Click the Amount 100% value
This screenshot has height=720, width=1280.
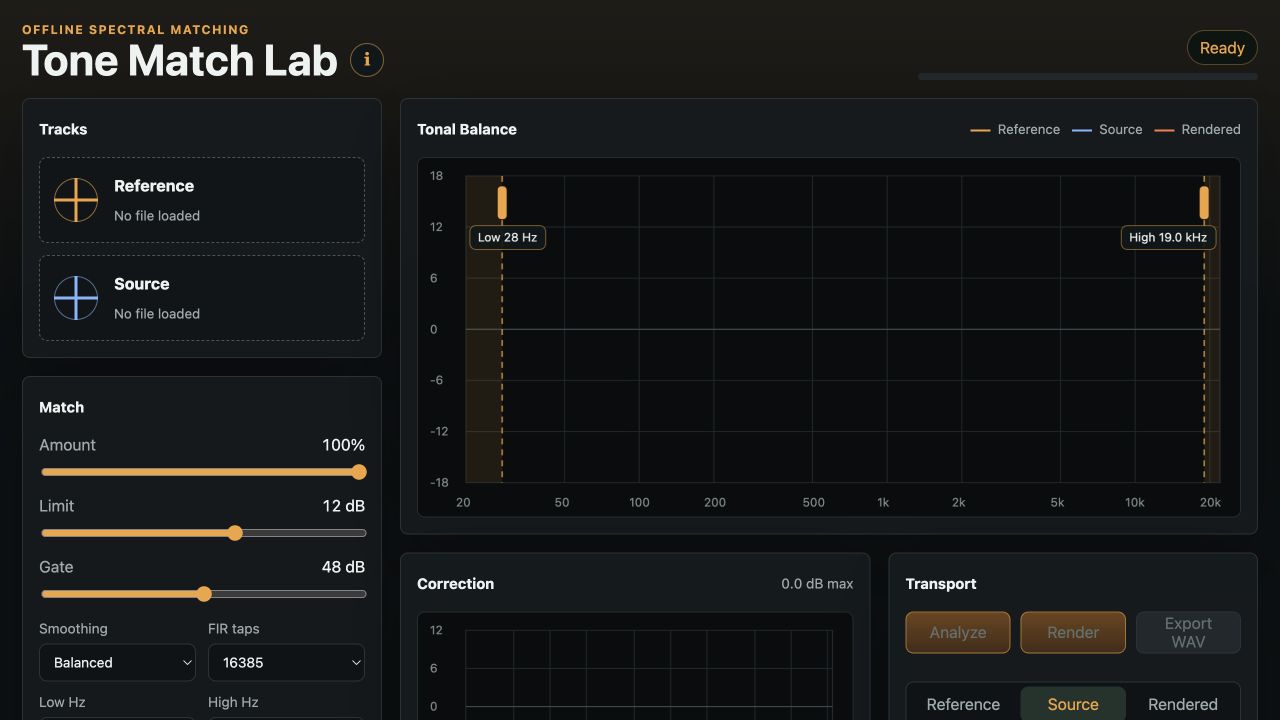tap(343, 445)
